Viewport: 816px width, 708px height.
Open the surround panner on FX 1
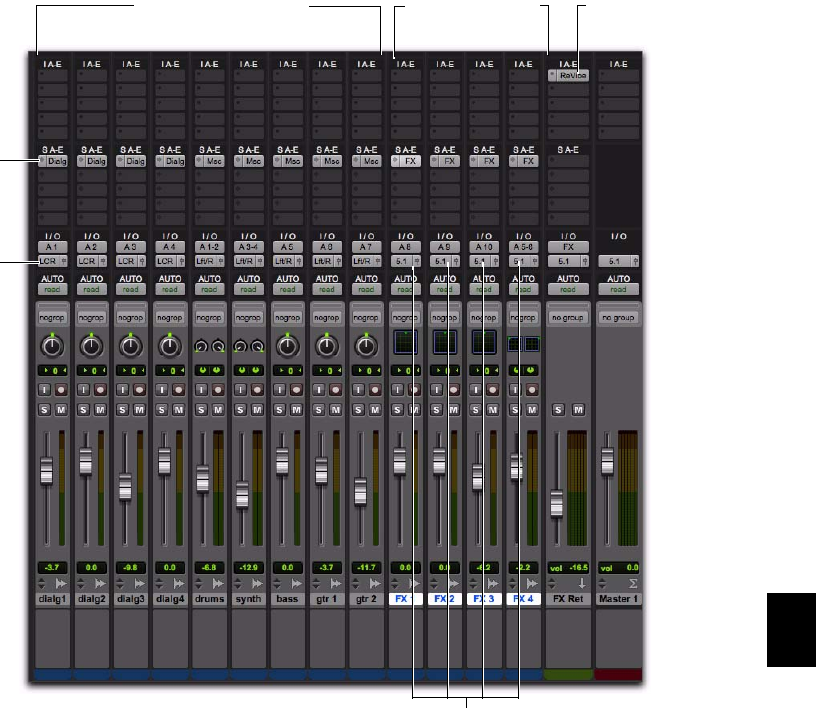[x=405, y=343]
